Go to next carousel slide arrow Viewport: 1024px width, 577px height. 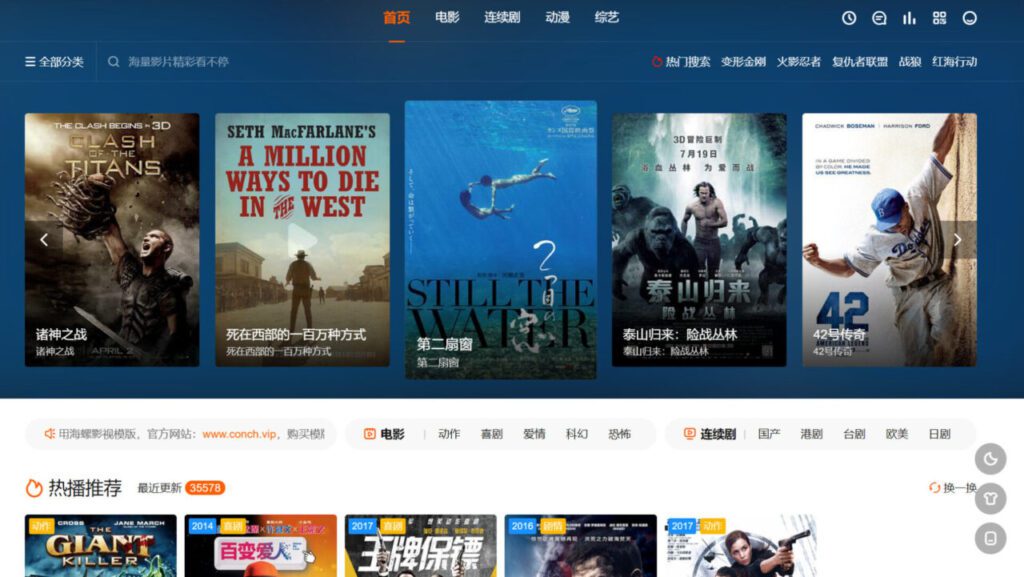(957, 240)
